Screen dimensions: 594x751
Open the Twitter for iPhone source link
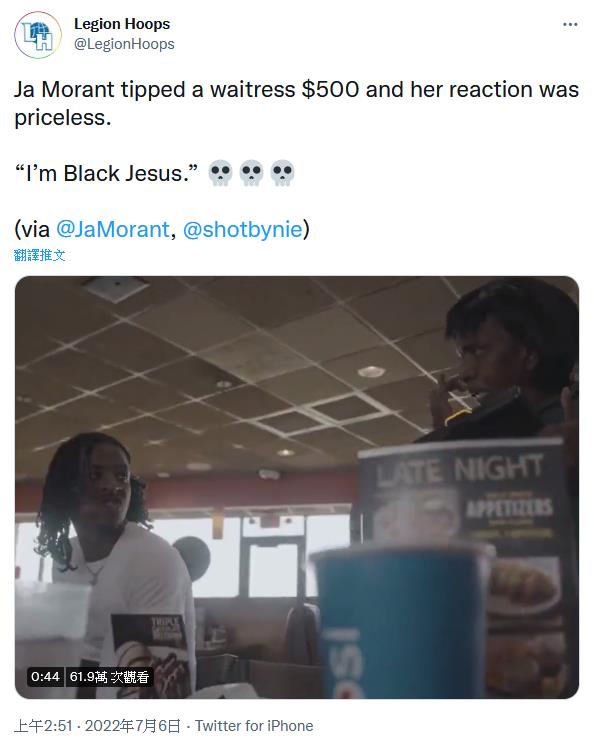point(254,726)
